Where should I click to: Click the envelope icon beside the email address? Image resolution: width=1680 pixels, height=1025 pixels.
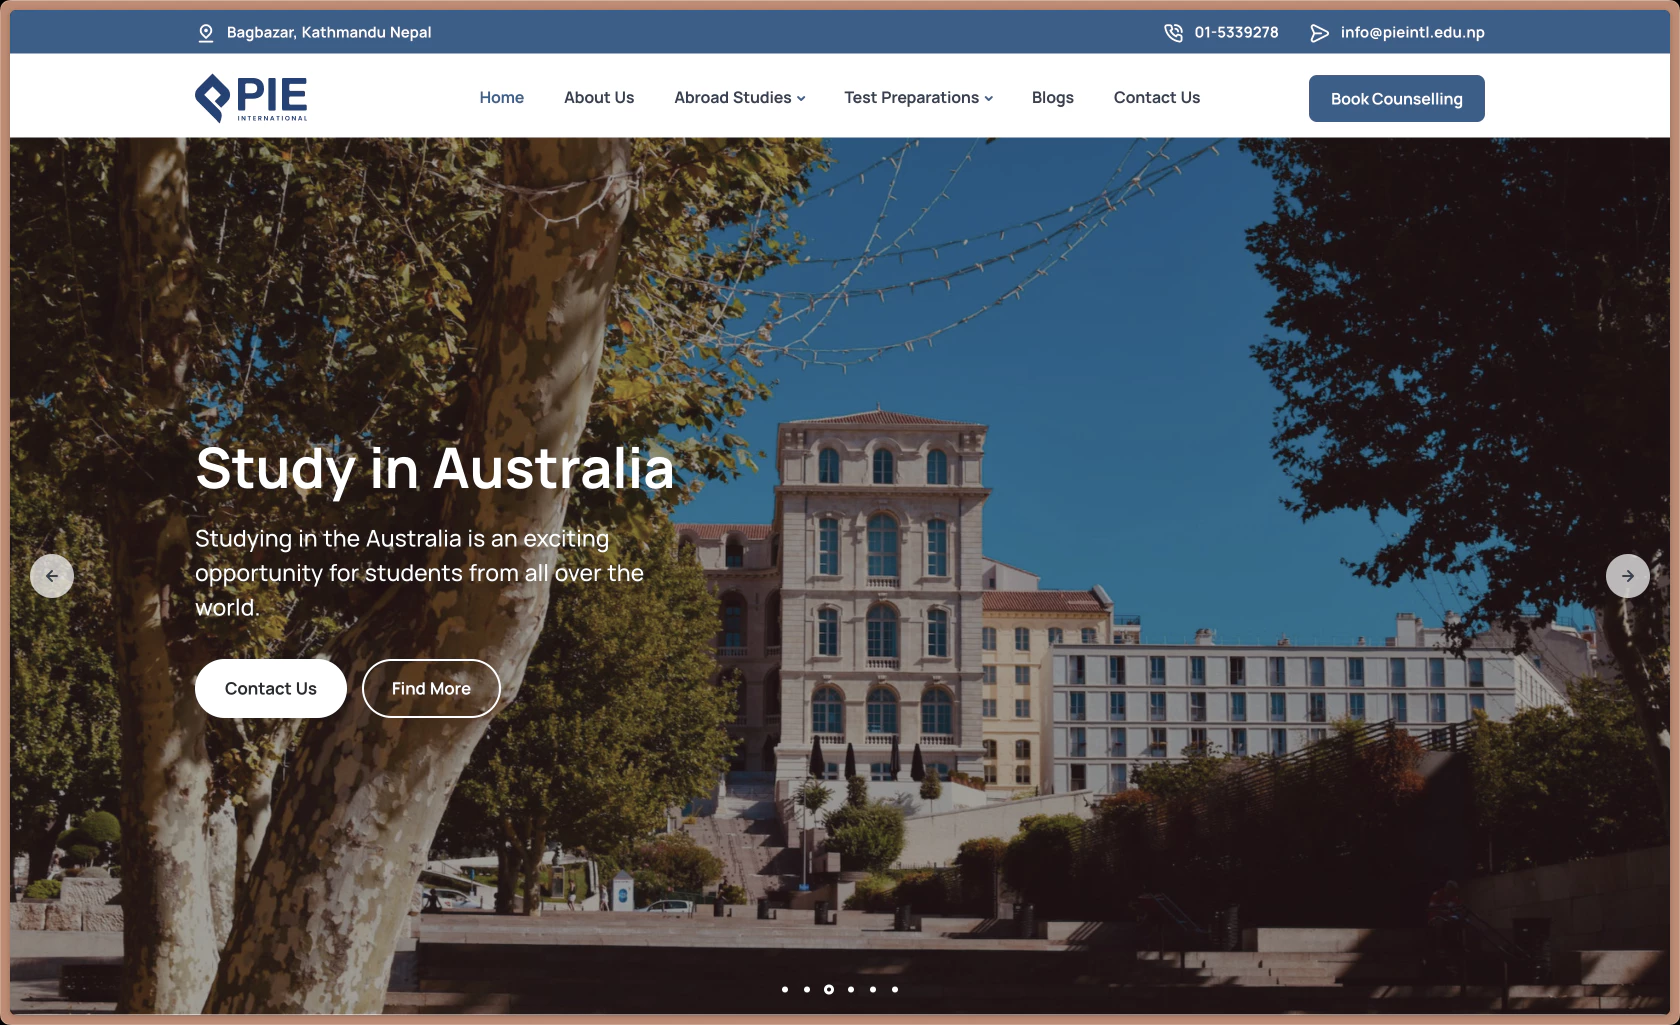[x=1318, y=32]
